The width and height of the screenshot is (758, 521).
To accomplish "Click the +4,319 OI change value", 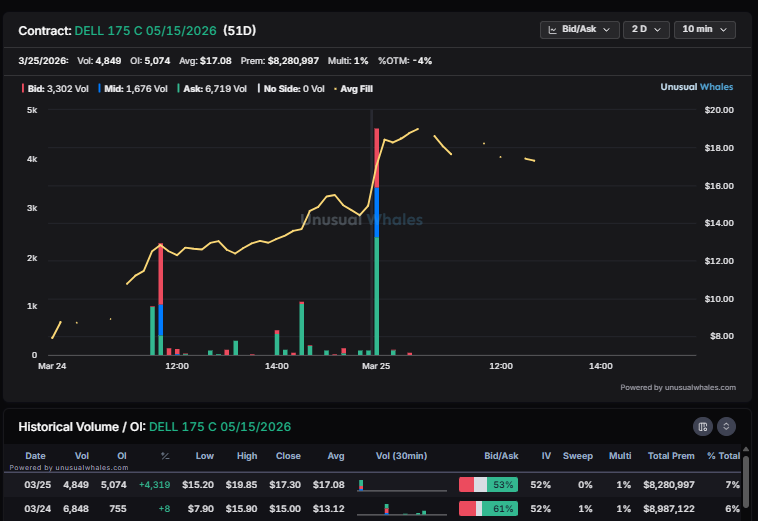I will (x=154, y=484).
